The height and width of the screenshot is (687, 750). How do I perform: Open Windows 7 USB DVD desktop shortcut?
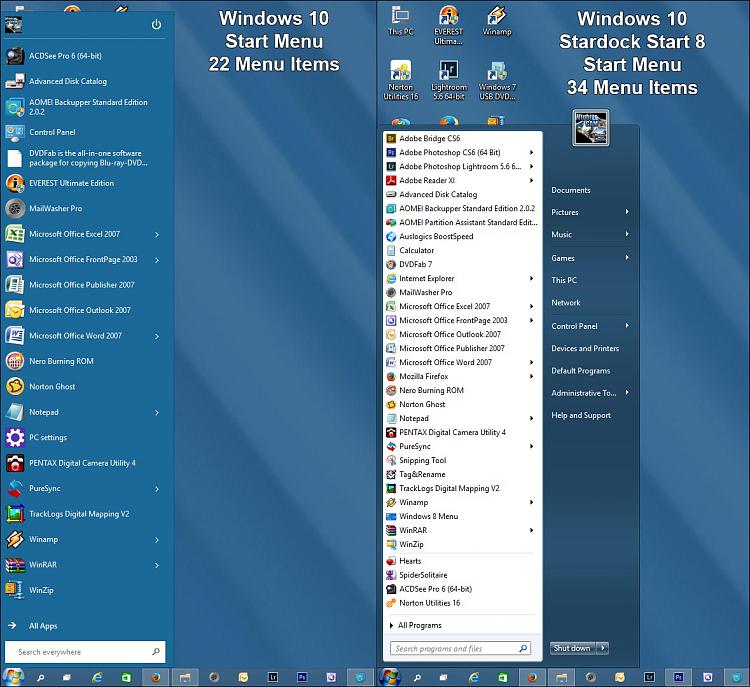[497, 80]
